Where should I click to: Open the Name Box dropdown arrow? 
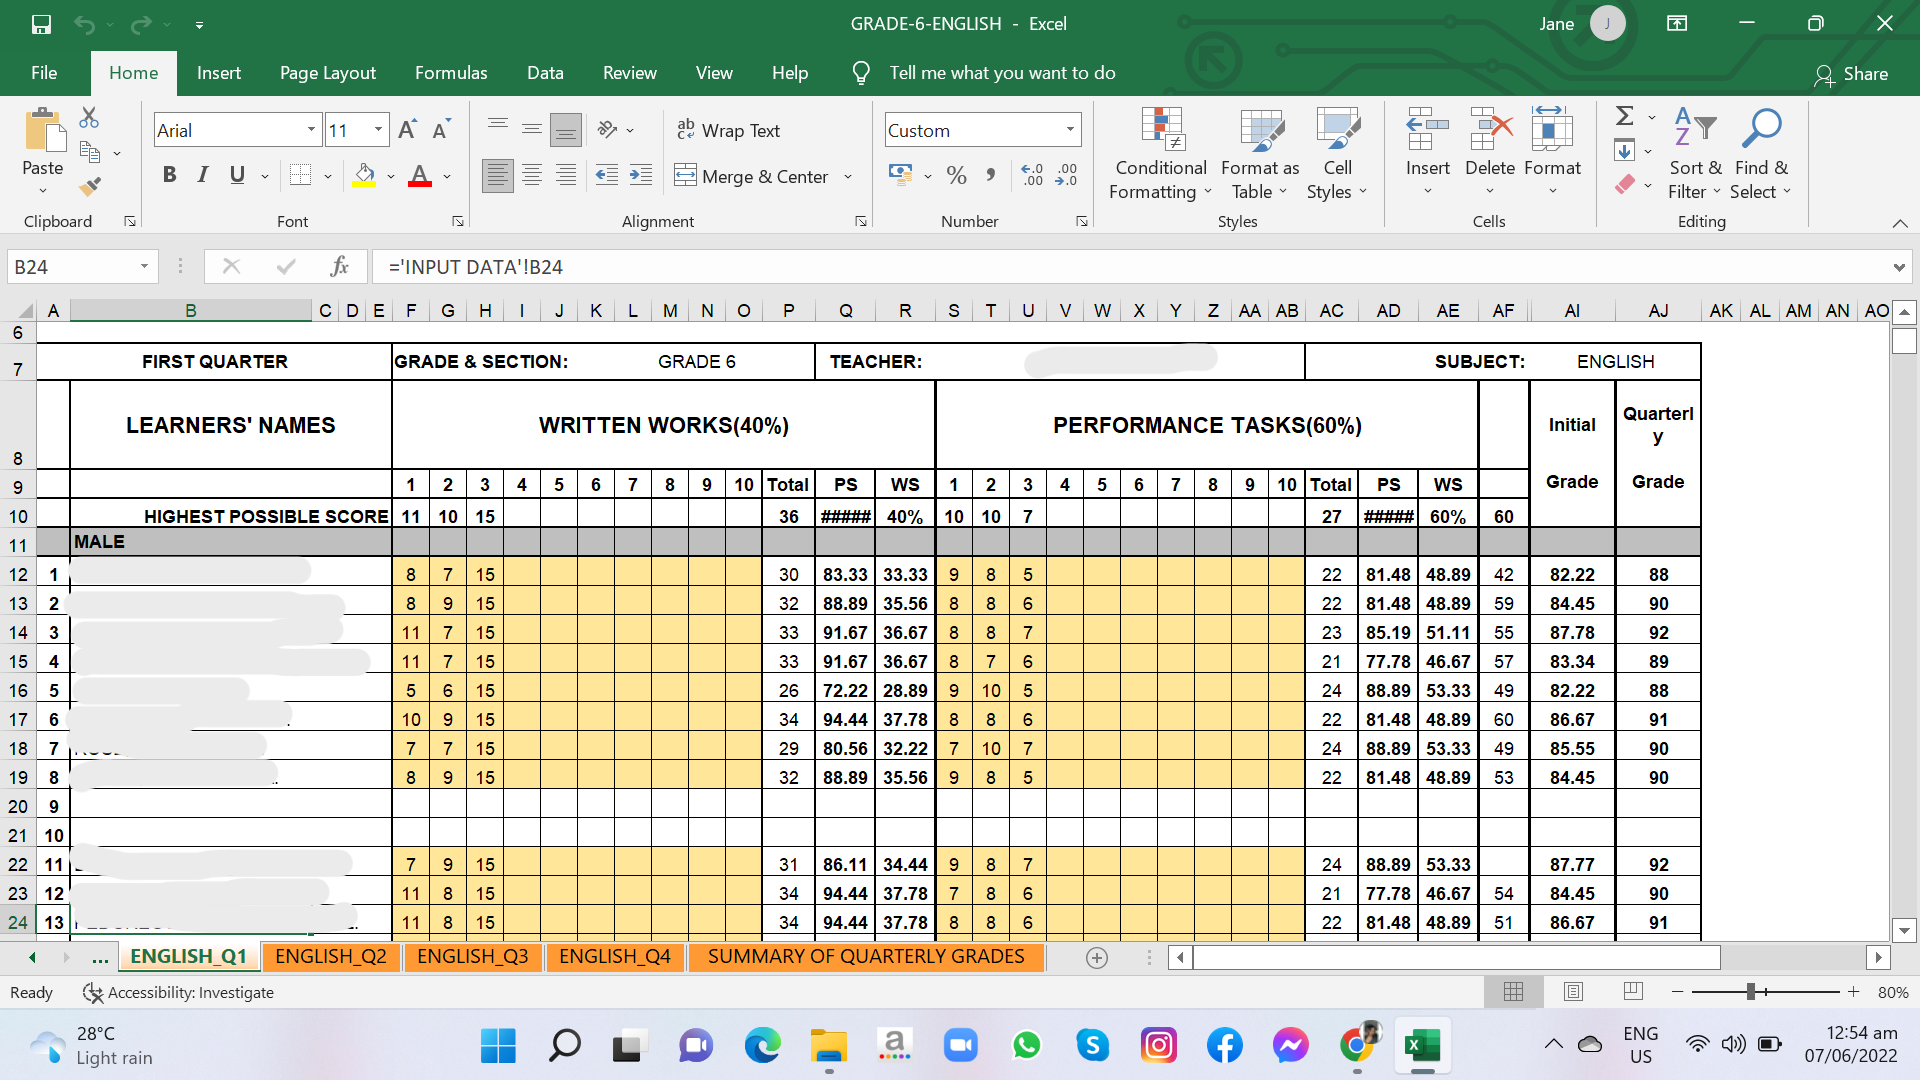[144, 266]
